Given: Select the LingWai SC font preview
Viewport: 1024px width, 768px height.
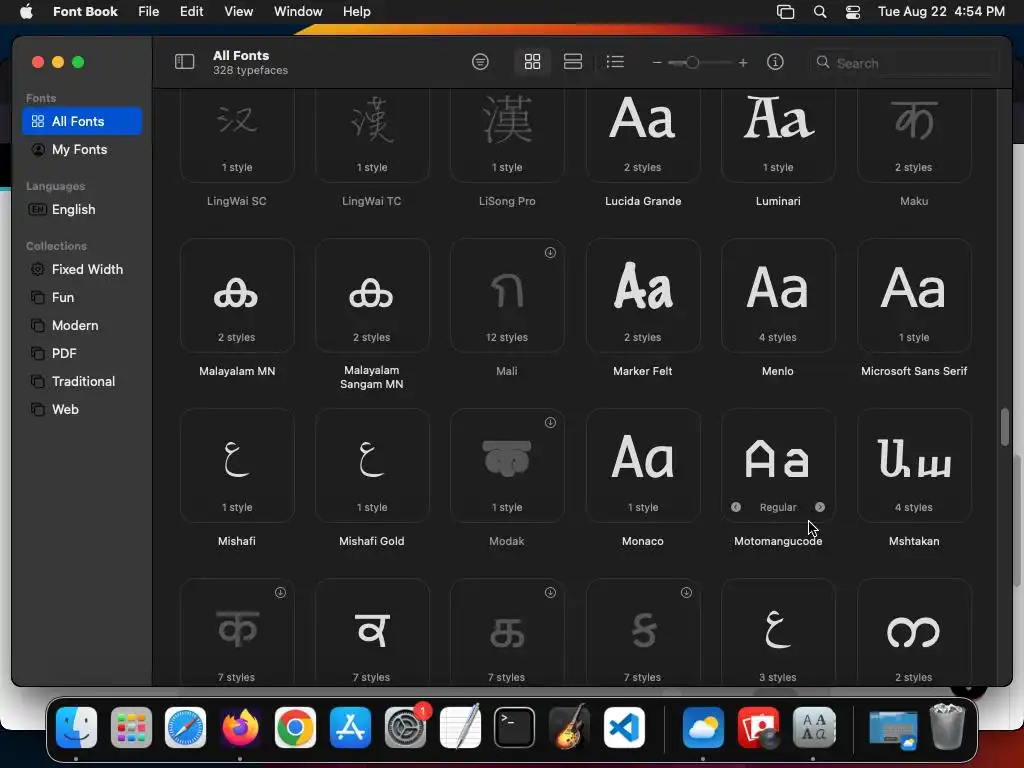Looking at the screenshot, I should [237, 135].
